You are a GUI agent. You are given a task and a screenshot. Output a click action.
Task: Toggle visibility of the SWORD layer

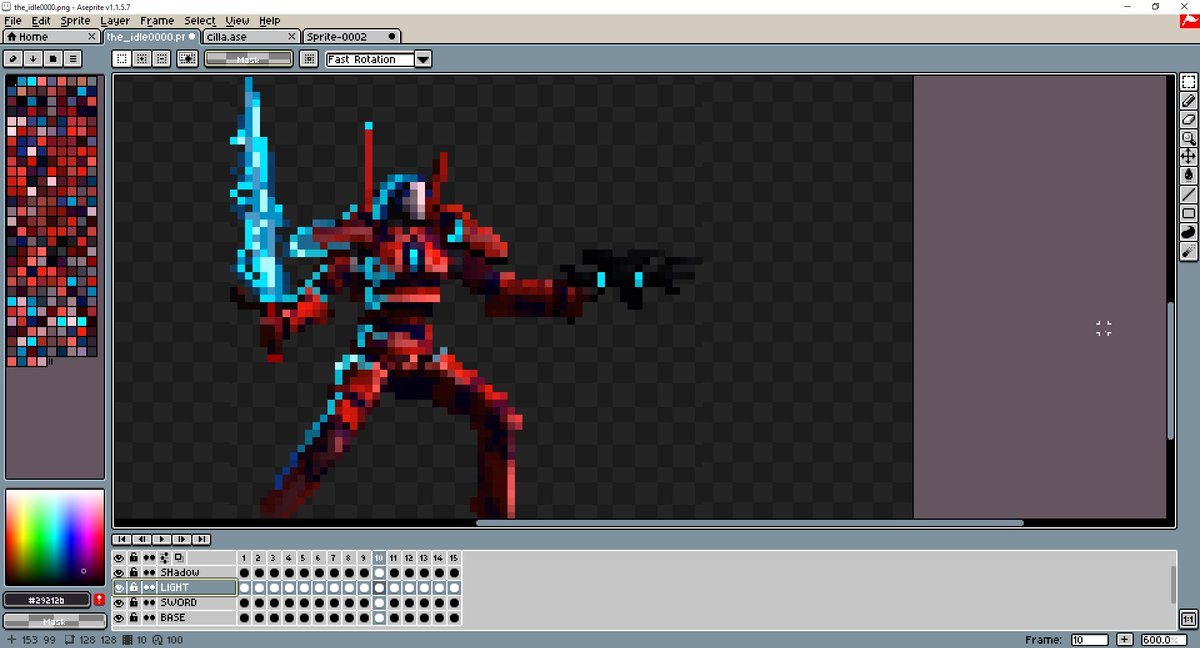coord(119,603)
